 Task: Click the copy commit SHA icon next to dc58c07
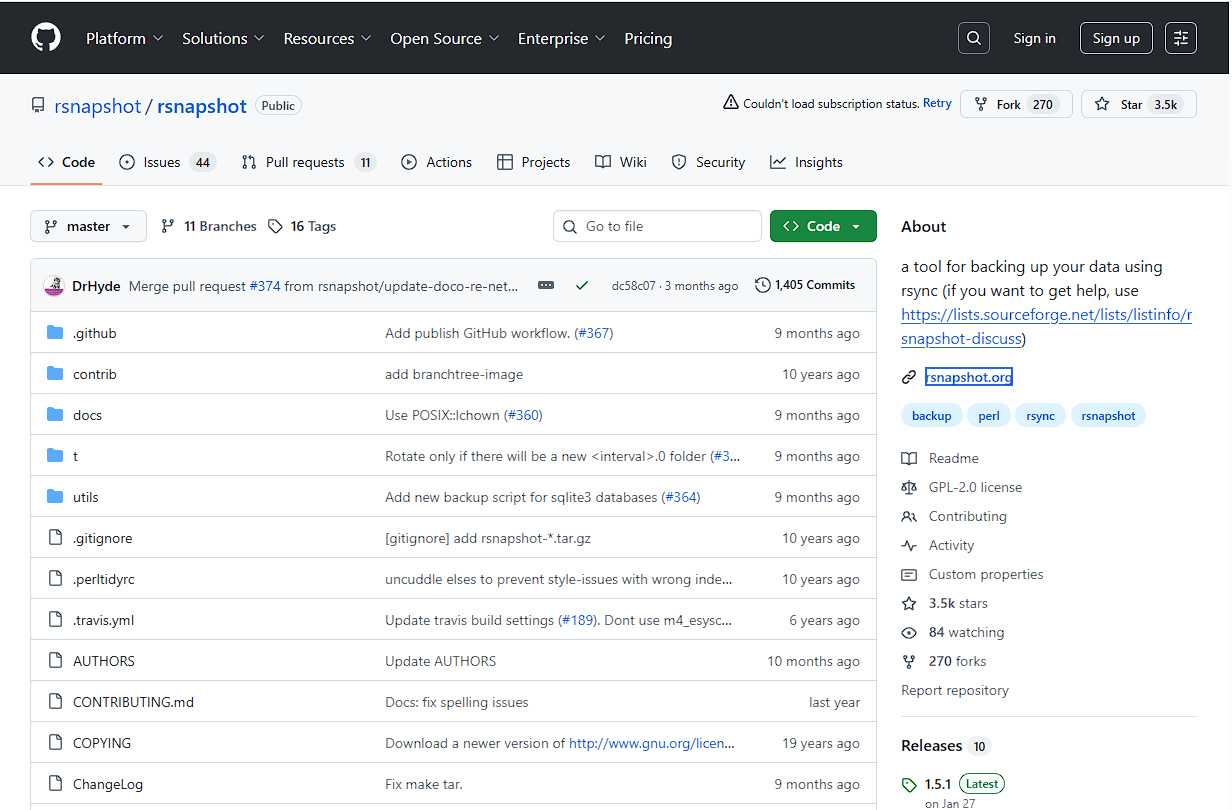pyautogui.click(x=546, y=284)
